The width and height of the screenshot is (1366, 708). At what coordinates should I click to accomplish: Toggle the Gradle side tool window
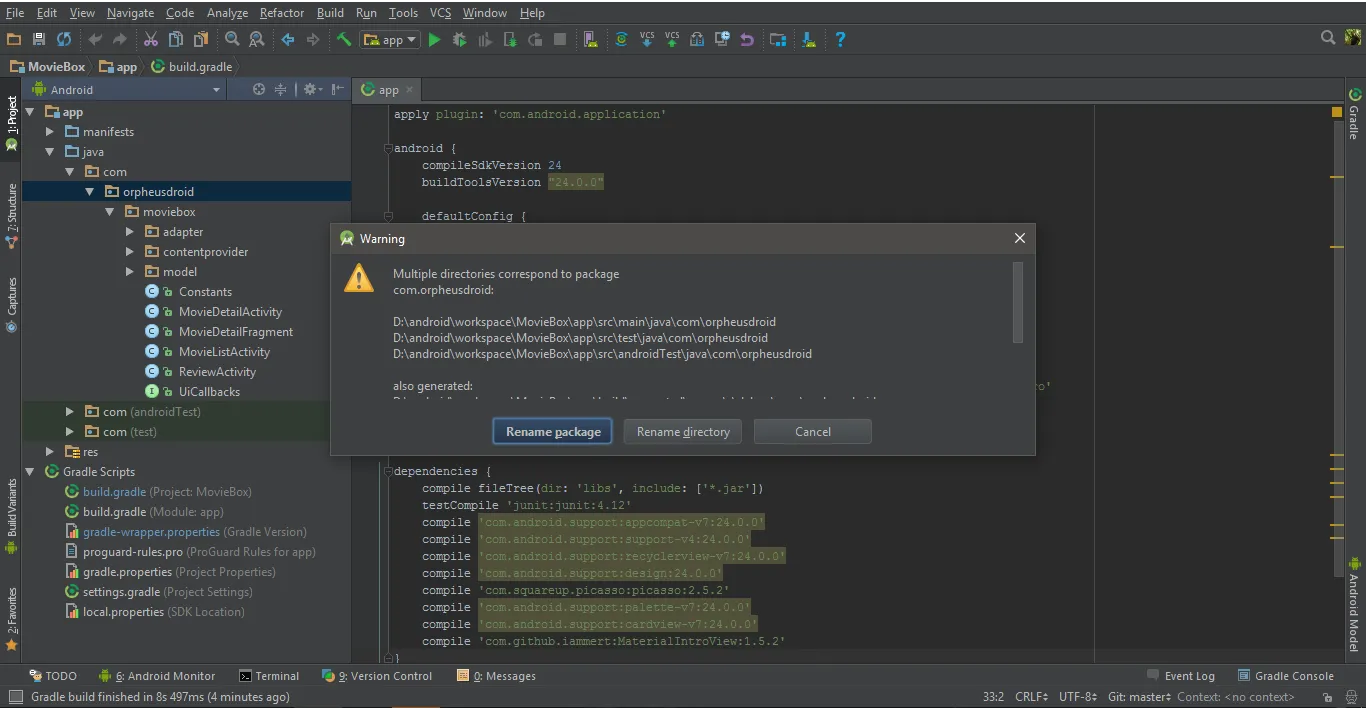1355,114
